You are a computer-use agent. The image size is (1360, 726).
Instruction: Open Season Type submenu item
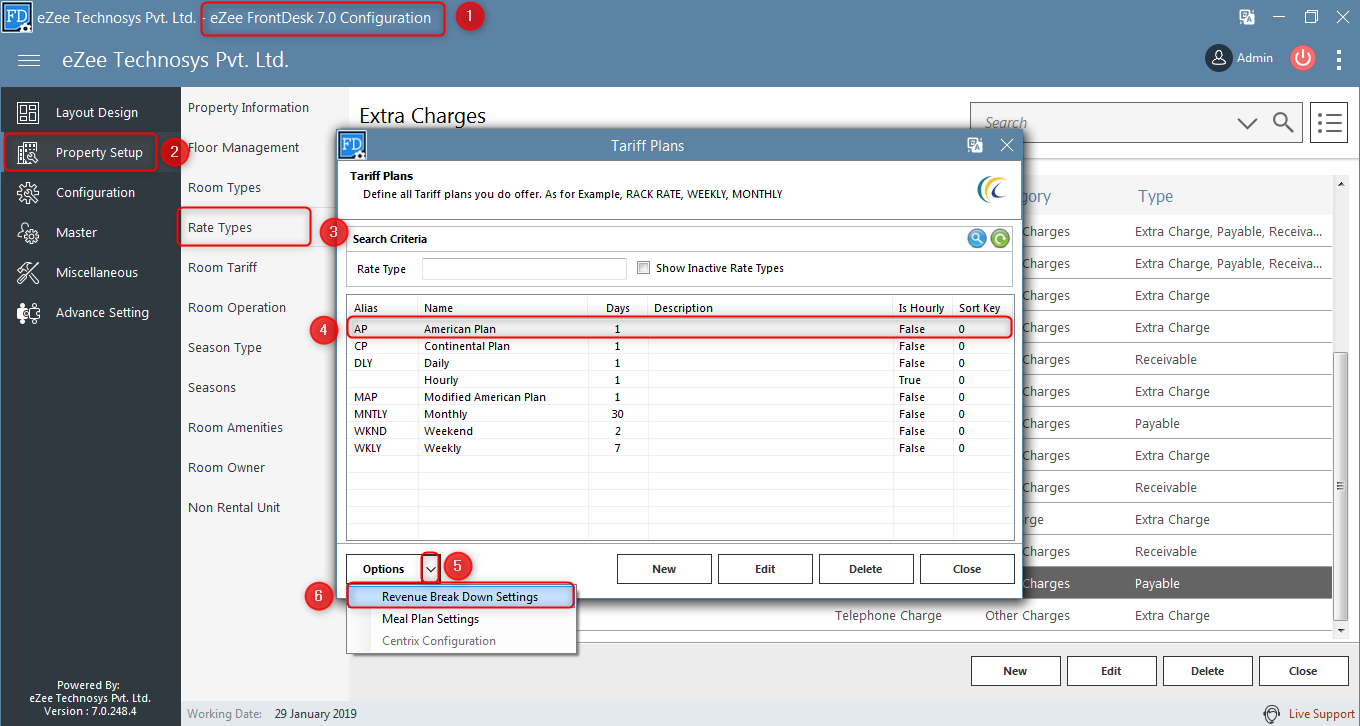tap(225, 348)
